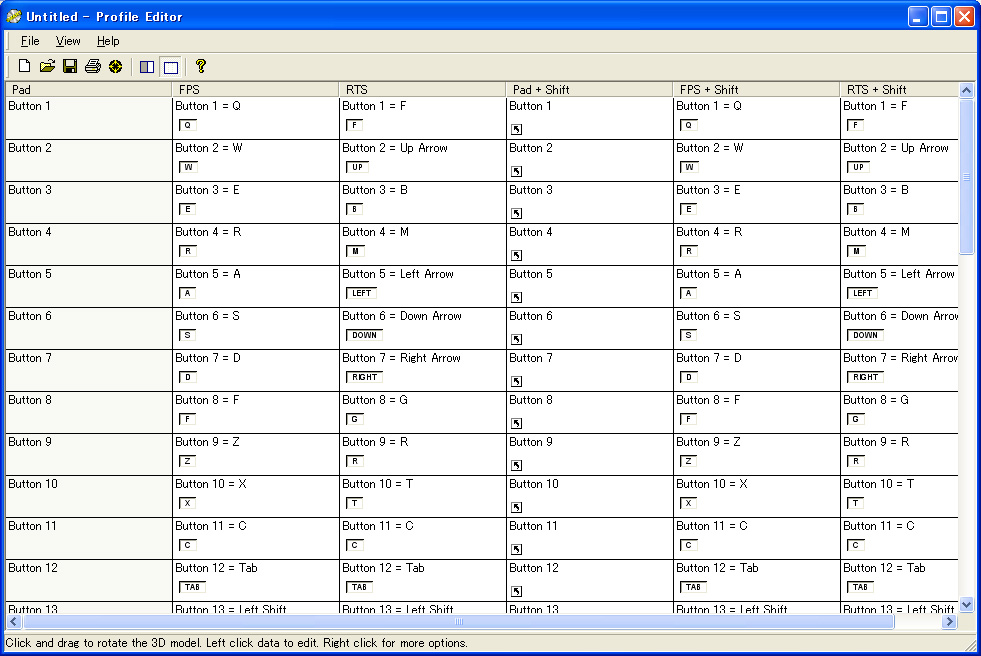Viewport: 981px width, 656px height.
Task: Select the single pane grid view icon
Action: [x=170, y=67]
